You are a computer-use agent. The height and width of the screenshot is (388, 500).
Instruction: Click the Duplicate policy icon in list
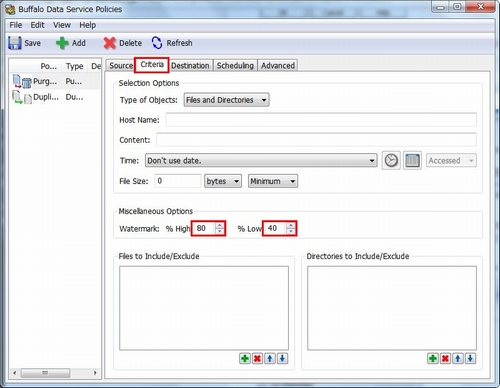[22, 97]
